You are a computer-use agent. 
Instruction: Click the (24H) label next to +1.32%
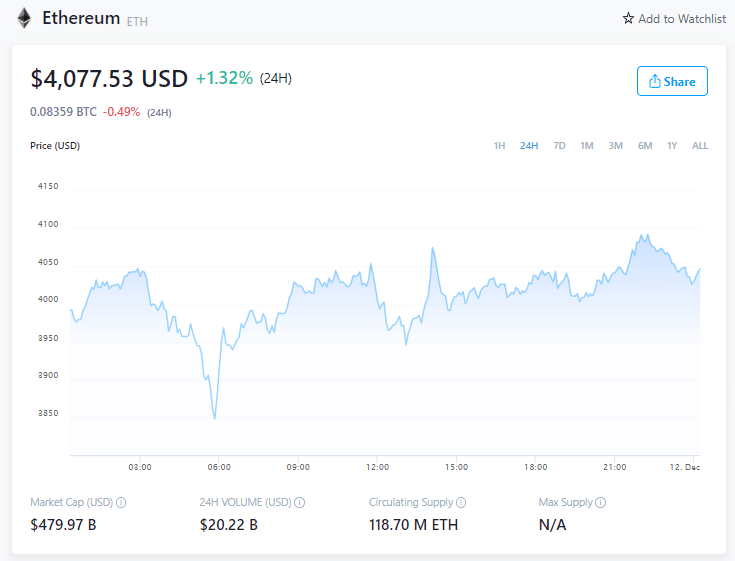click(276, 78)
